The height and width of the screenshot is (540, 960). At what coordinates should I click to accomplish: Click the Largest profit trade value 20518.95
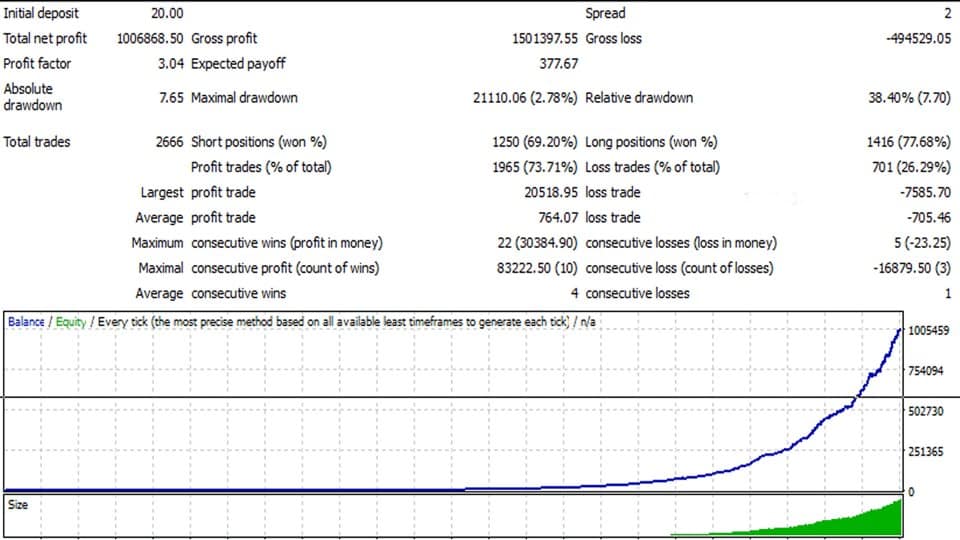tap(544, 192)
